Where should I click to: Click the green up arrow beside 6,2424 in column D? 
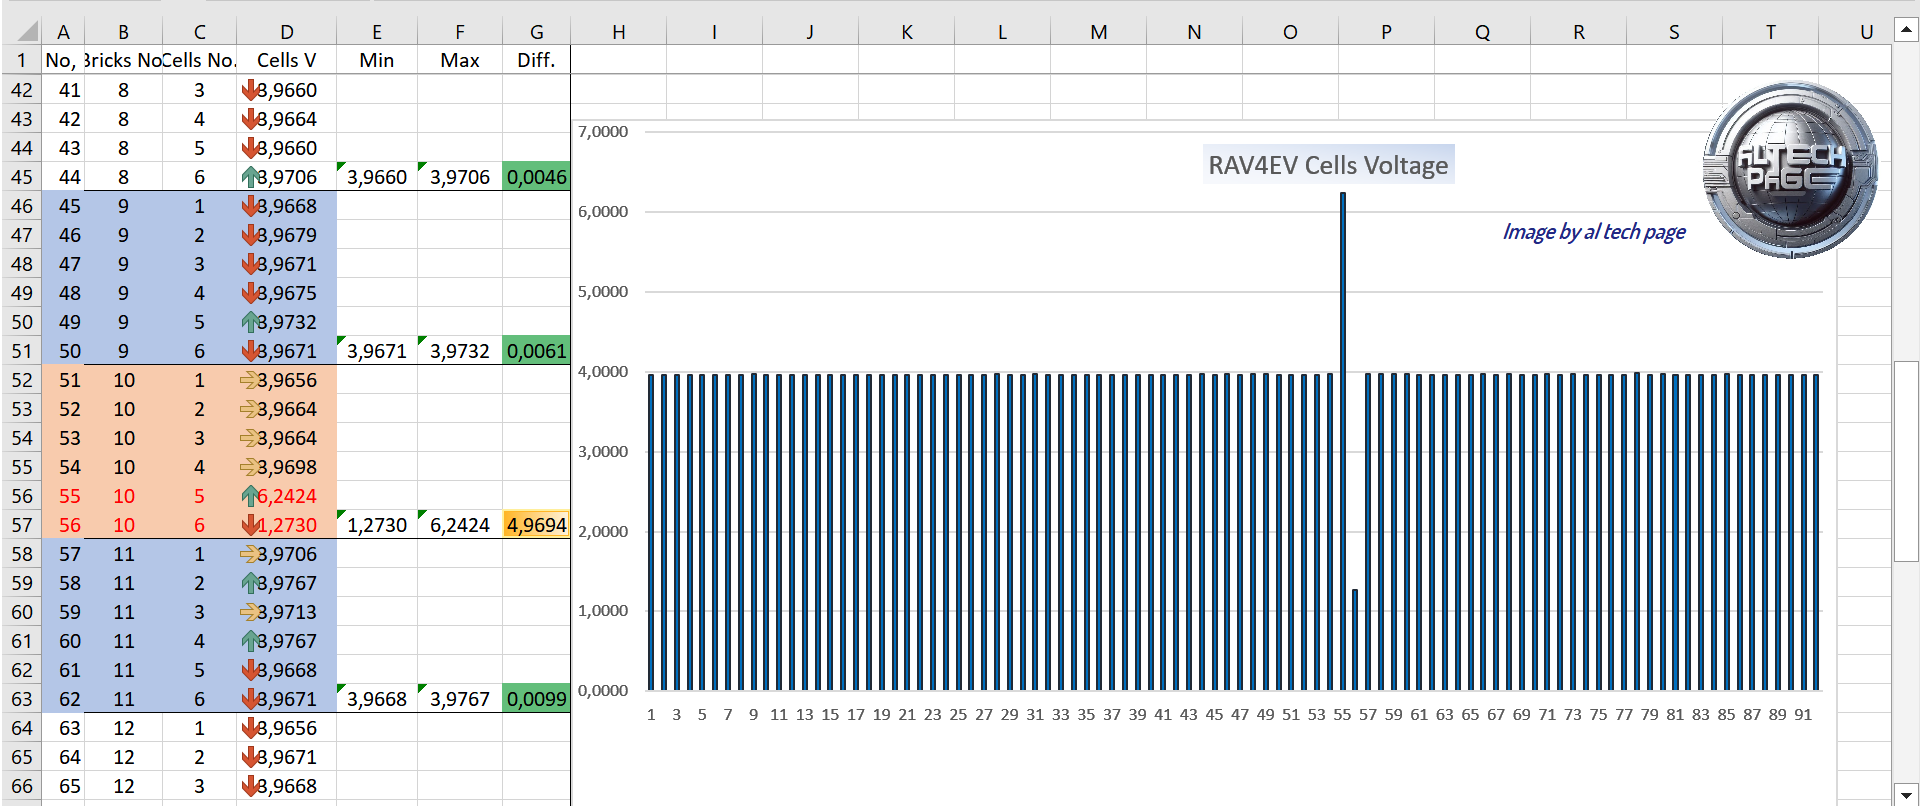pos(250,496)
